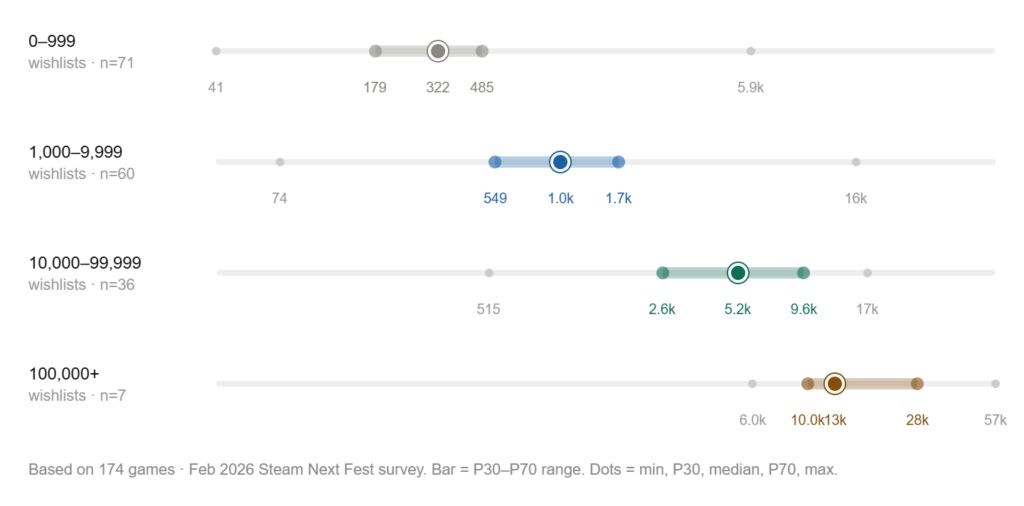Click the blue P30 dot above 549

[x=495, y=162]
